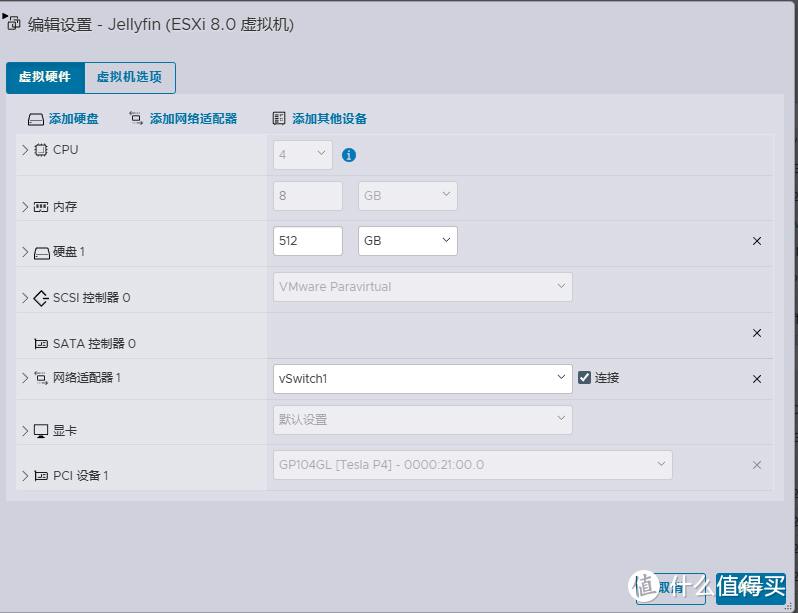Click the memory size field showing 8
Viewport: 798px width, 613px height.
308,196
